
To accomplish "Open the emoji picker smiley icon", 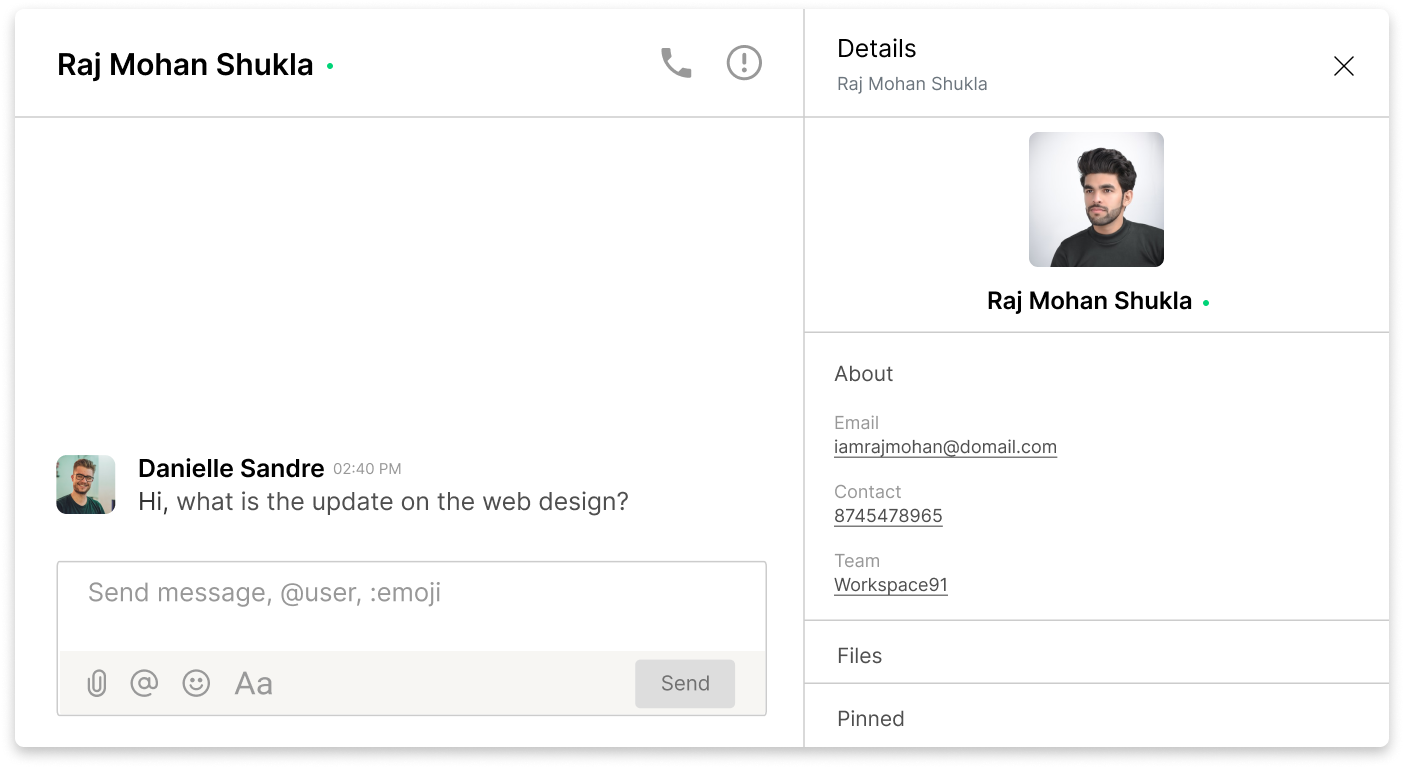I will (x=196, y=683).
